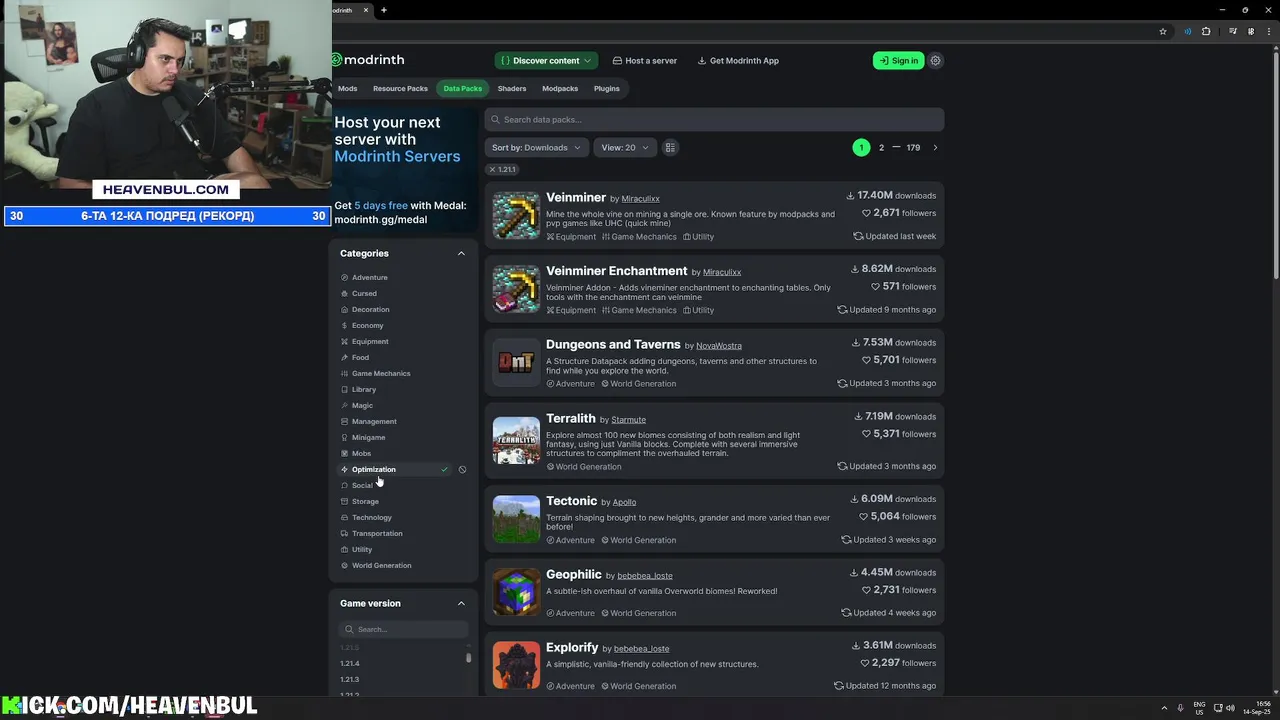Viewport: 1280px width, 720px height.
Task: Switch to grid layout view icon
Action: pyautogui.click(x=670, y=147)
